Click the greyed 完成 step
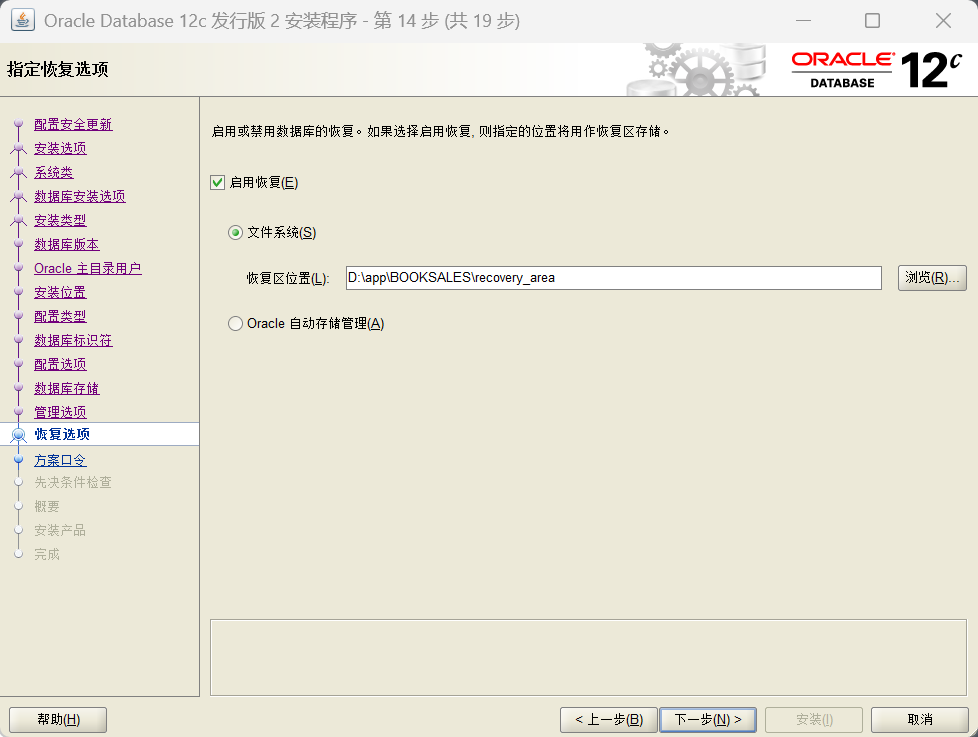 click(47, 554)
